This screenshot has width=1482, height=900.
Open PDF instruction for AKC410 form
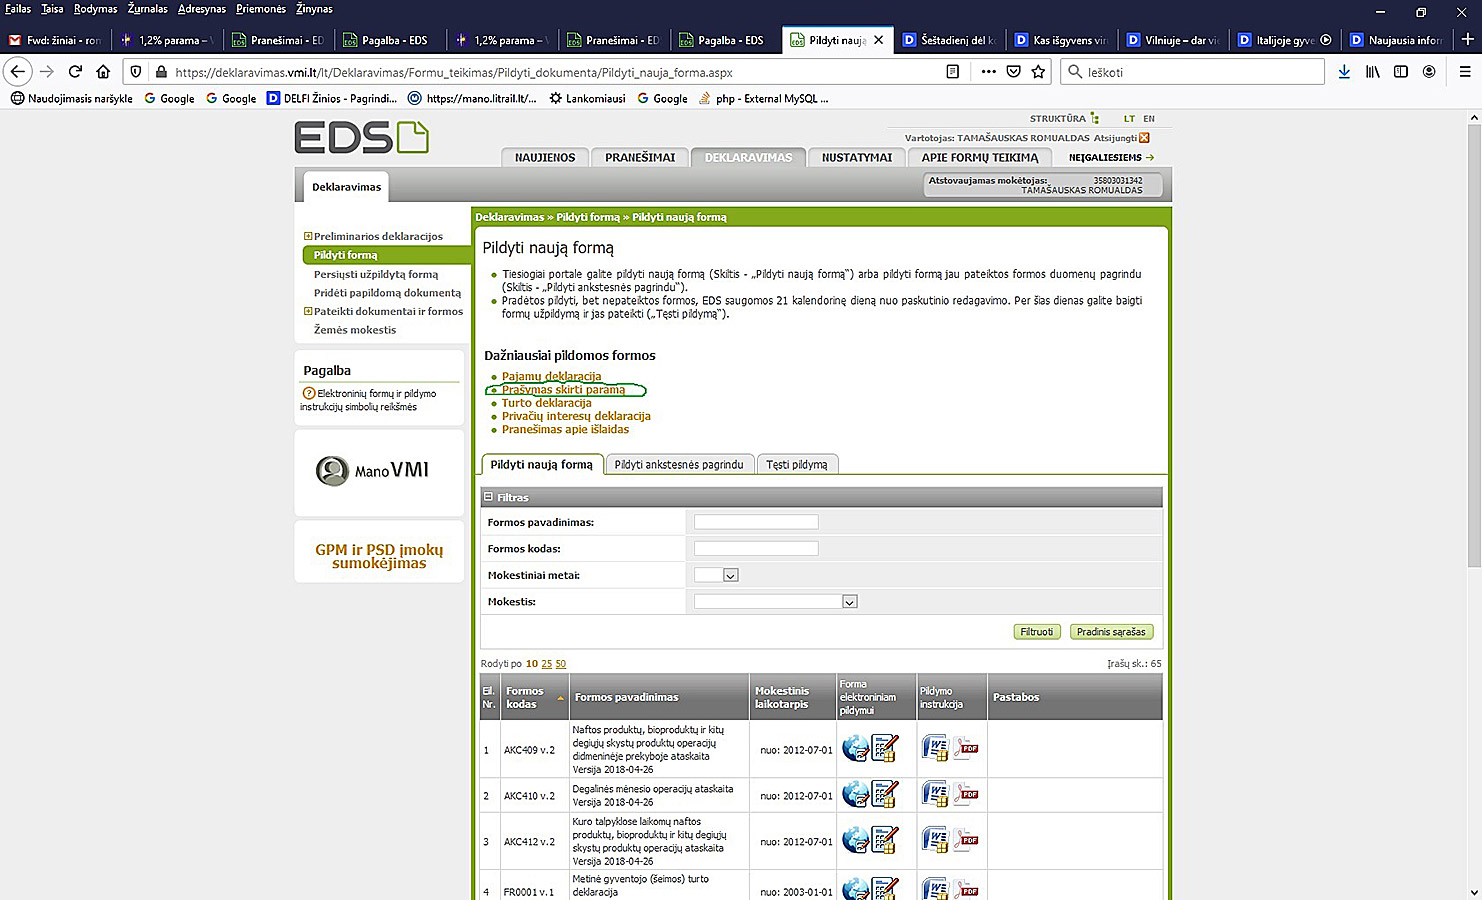pyautogui.click(x=965, y=795)
